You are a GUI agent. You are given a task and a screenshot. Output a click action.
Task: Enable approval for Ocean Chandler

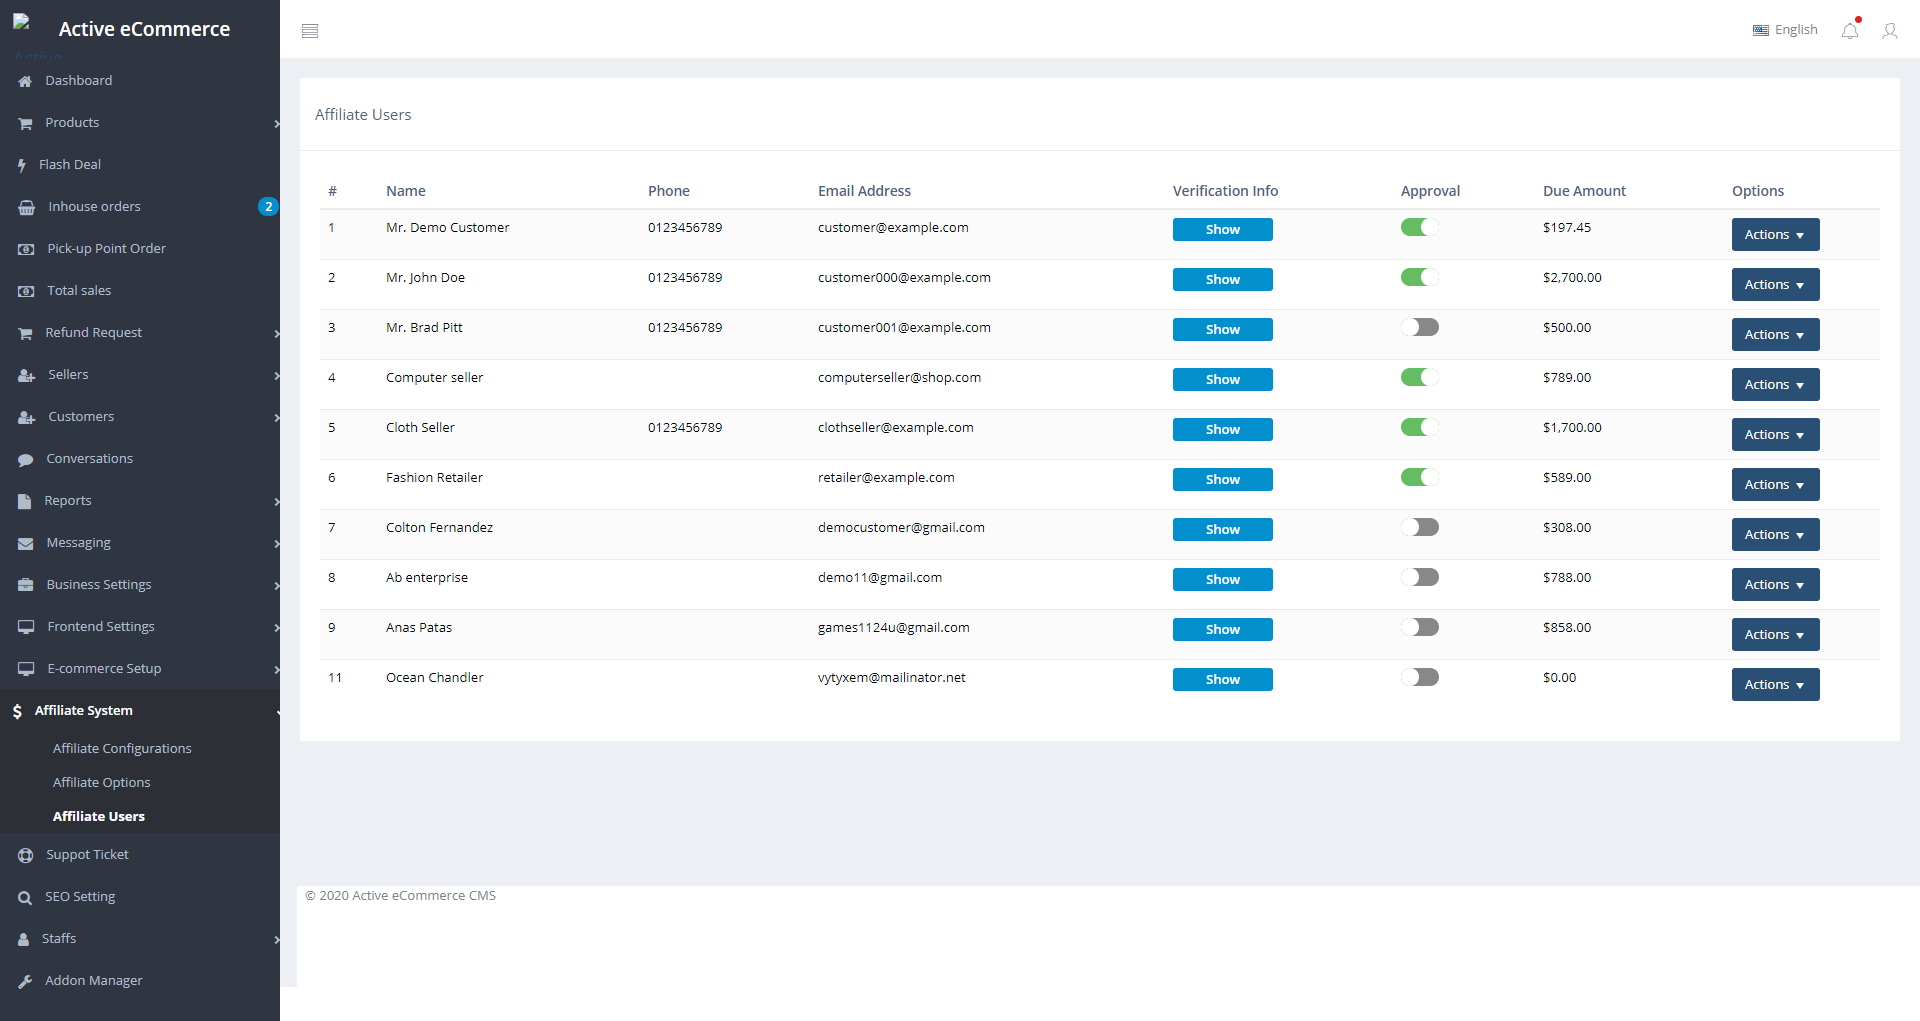pyautogui.click(x=1419, y=677)
